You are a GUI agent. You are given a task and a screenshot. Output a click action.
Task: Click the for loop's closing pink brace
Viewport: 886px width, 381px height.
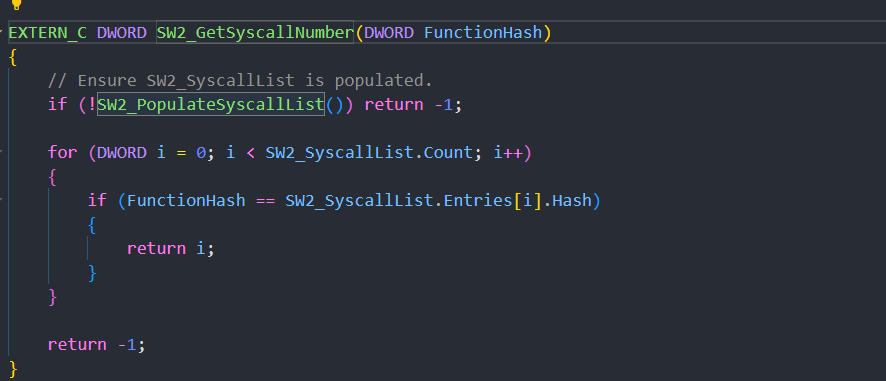pyautogui.click(x=53, y=297)
